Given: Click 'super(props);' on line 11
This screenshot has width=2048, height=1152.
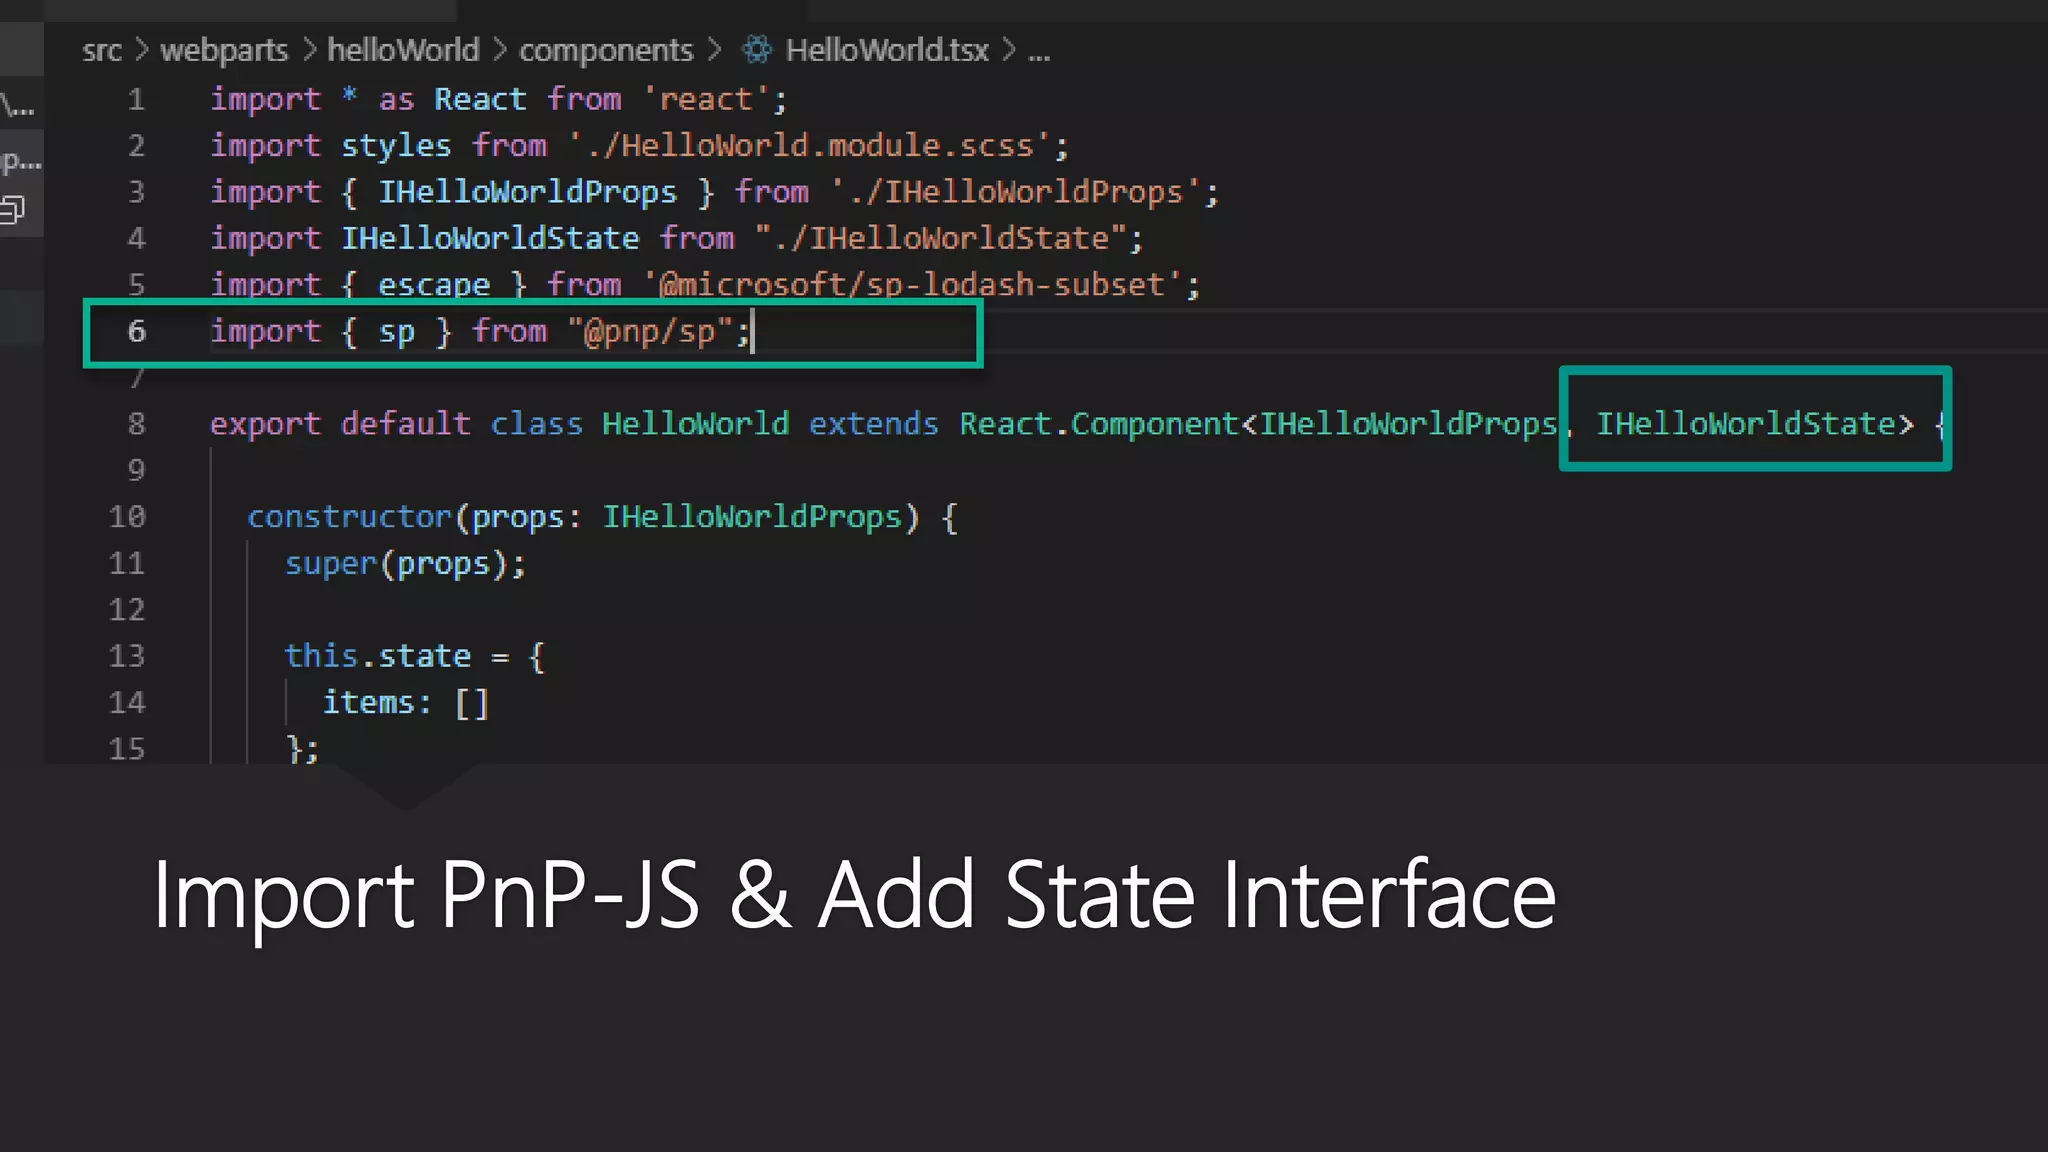Looking at the screenshot, I should 405,564.
